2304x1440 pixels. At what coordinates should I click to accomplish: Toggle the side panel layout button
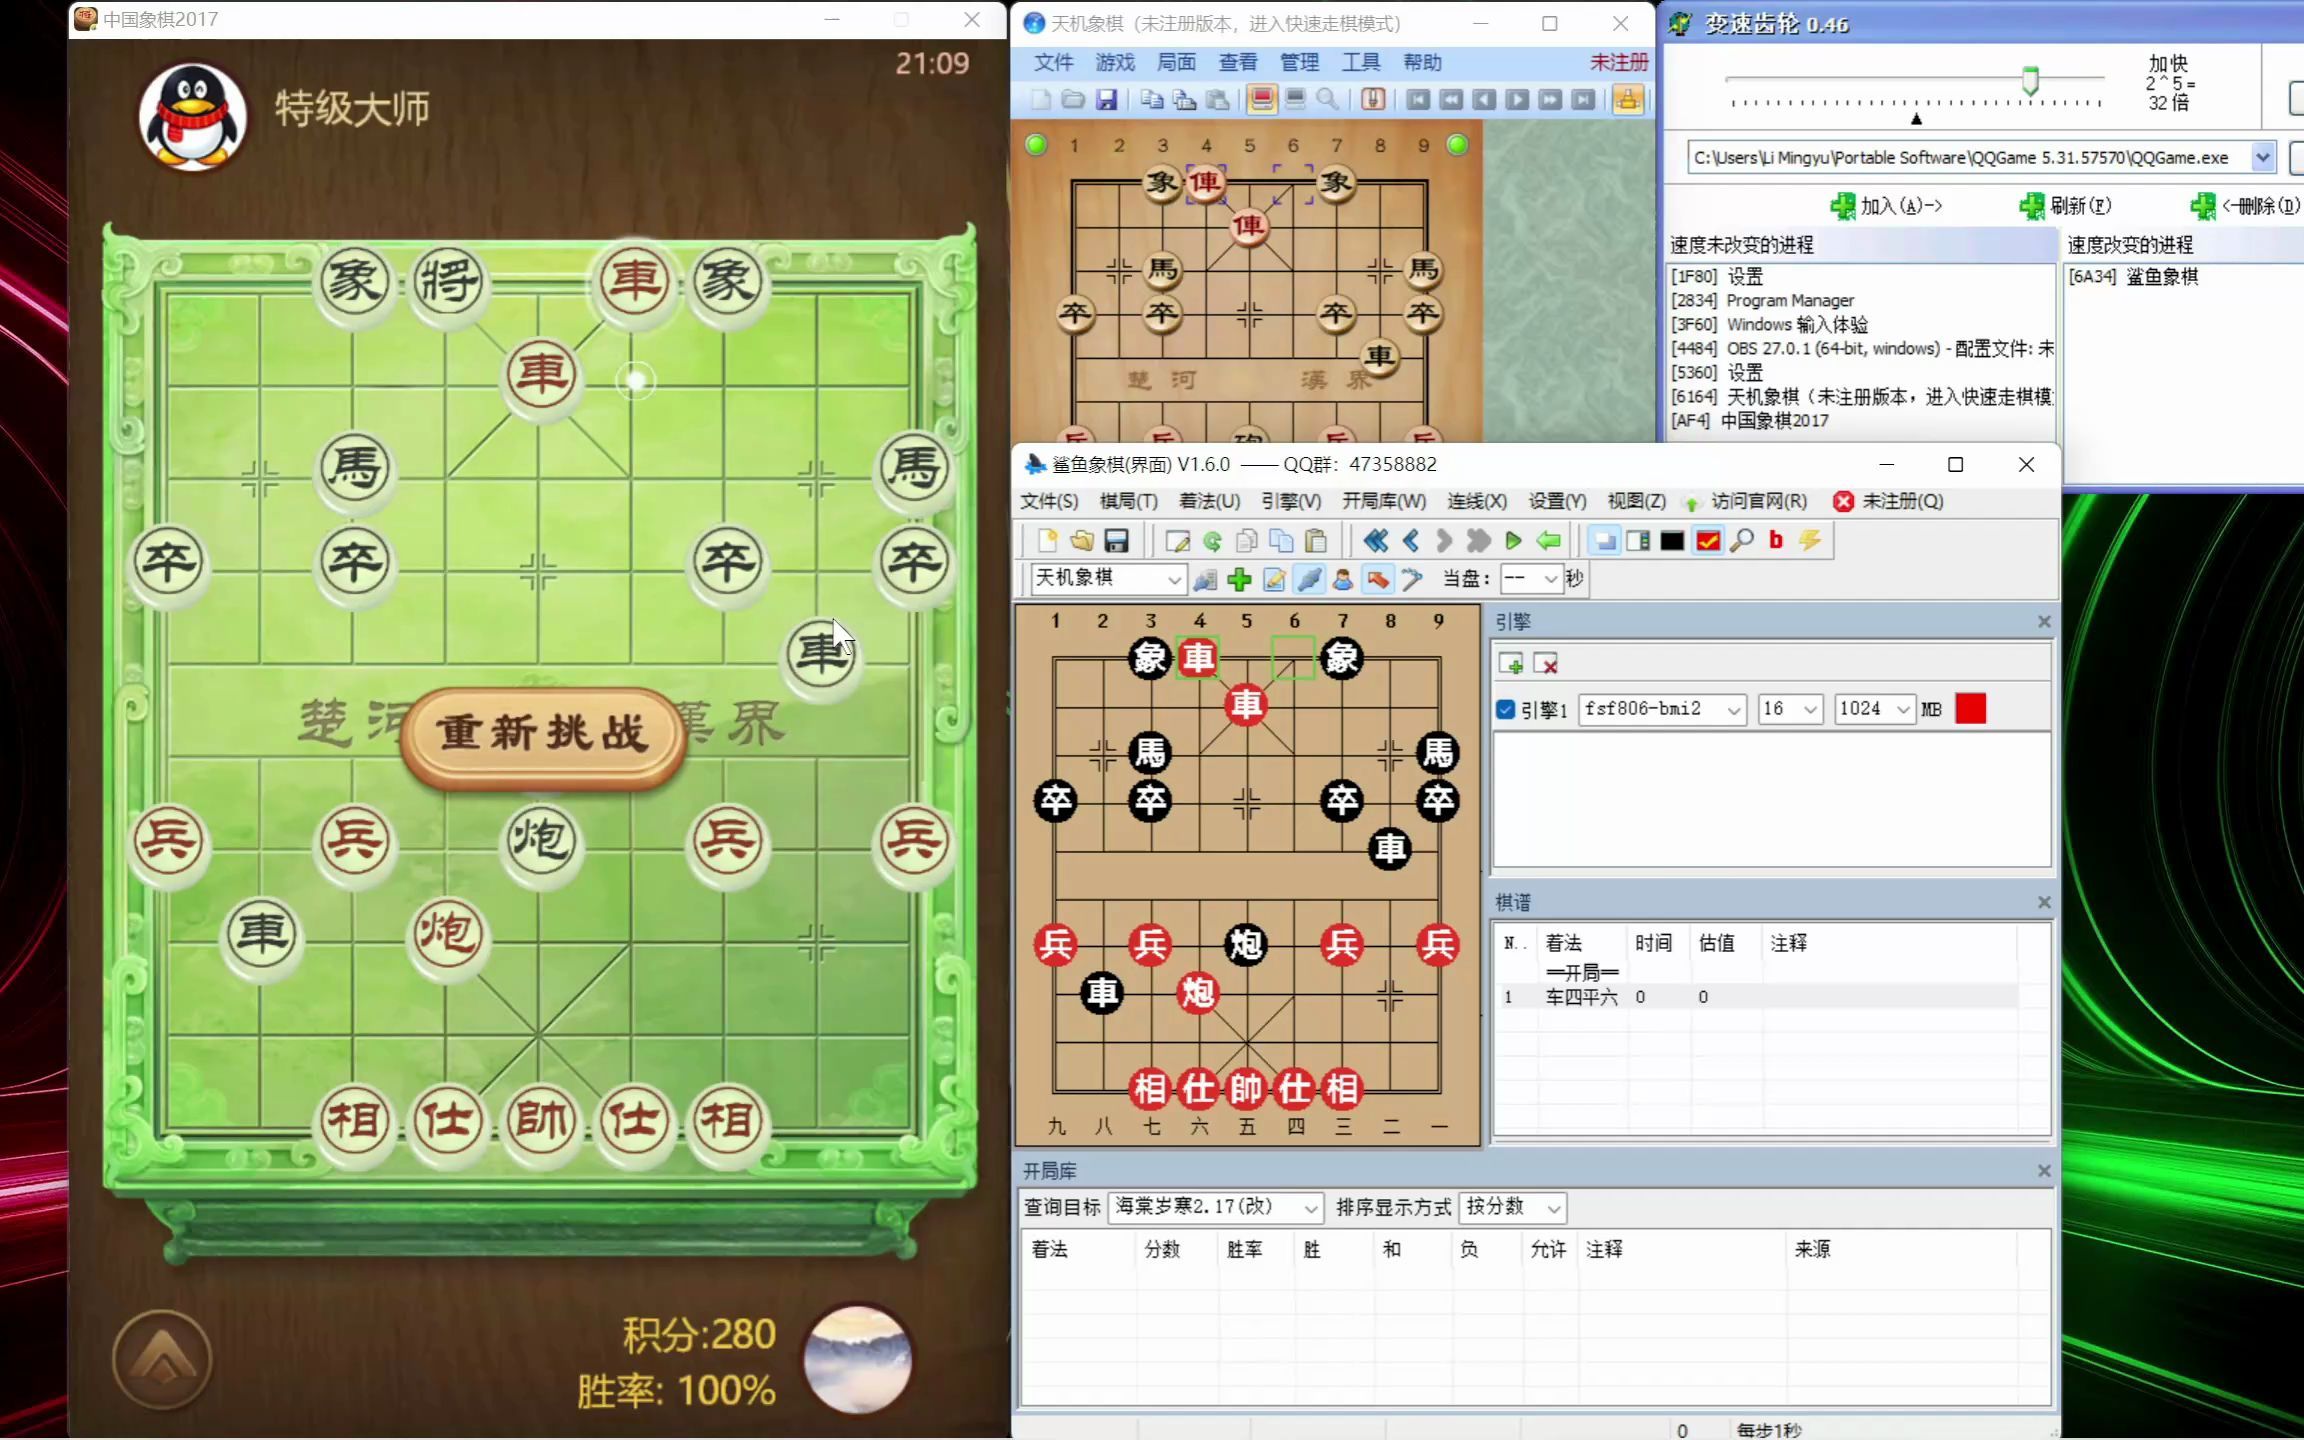pos(1638,541)
